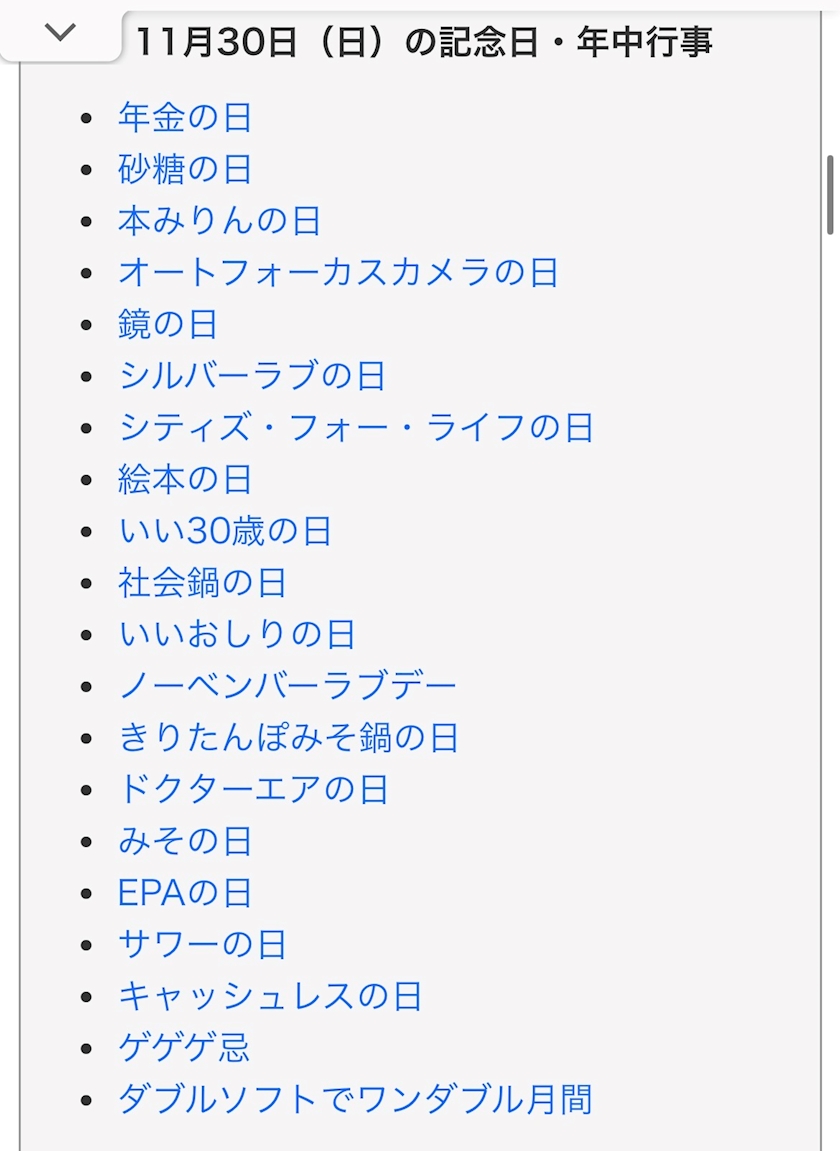
Task: Open the EPAの日 link
Action: (x=184, y=893)
